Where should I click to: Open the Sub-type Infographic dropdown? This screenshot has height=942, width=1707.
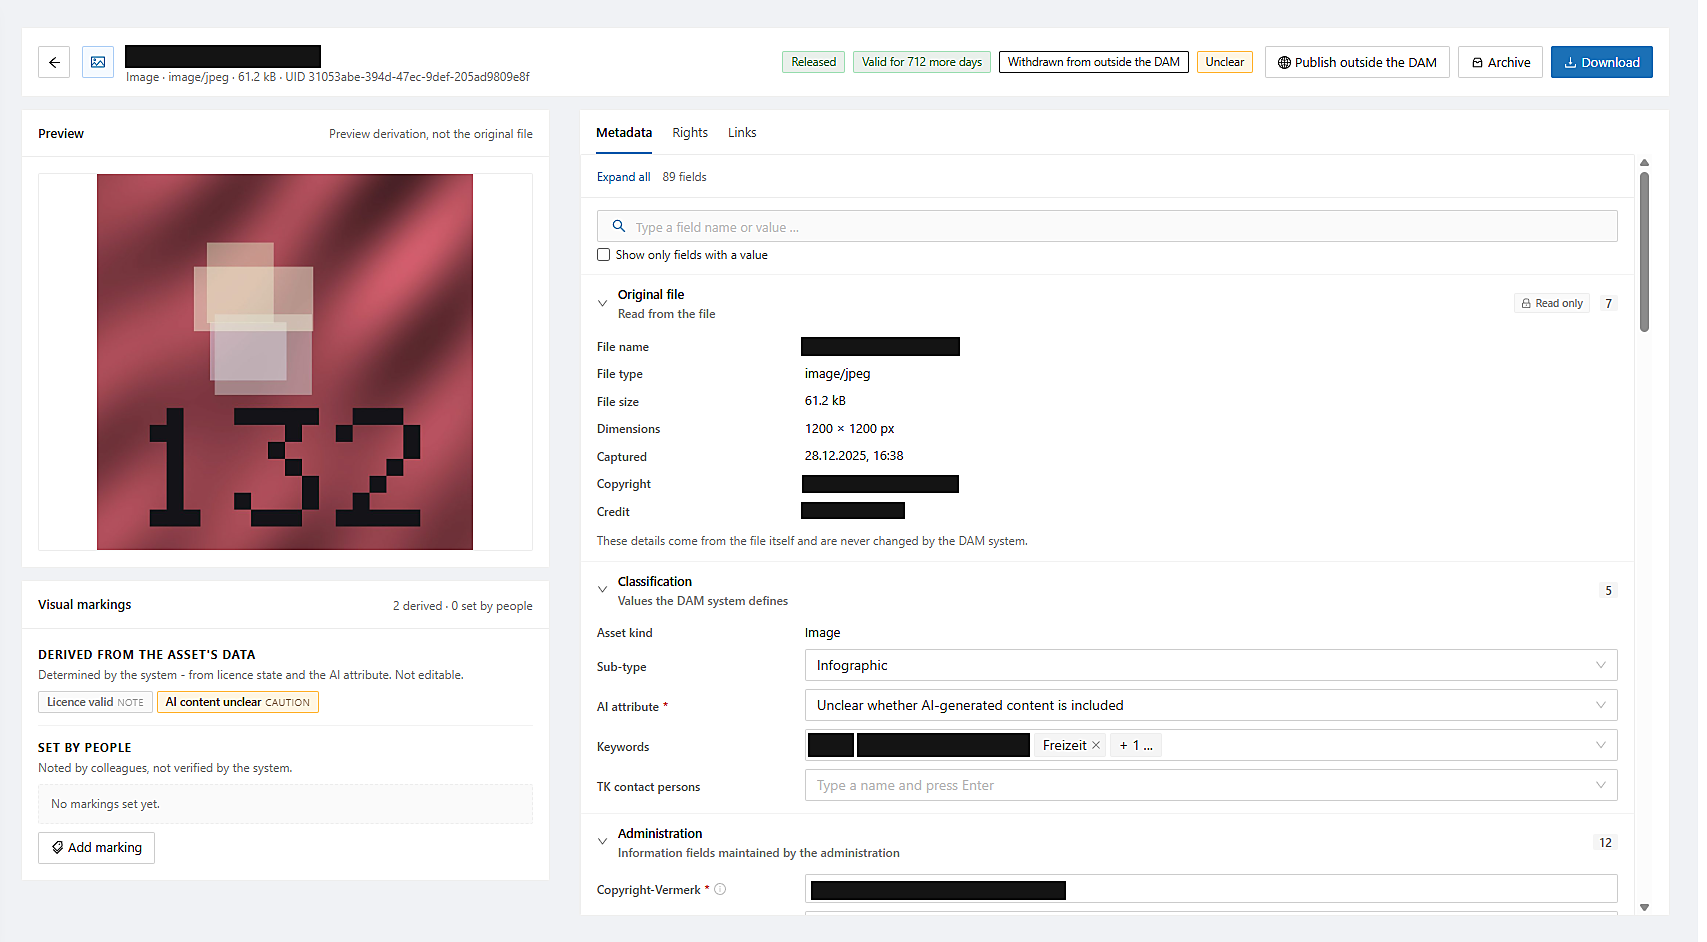[1211, 665]
